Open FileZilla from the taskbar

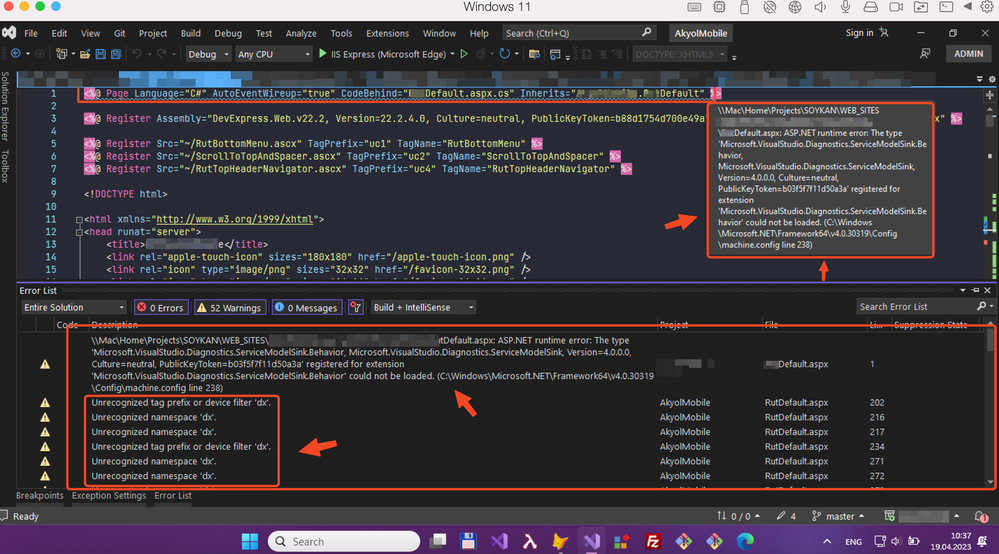click(x=653, y=541)
